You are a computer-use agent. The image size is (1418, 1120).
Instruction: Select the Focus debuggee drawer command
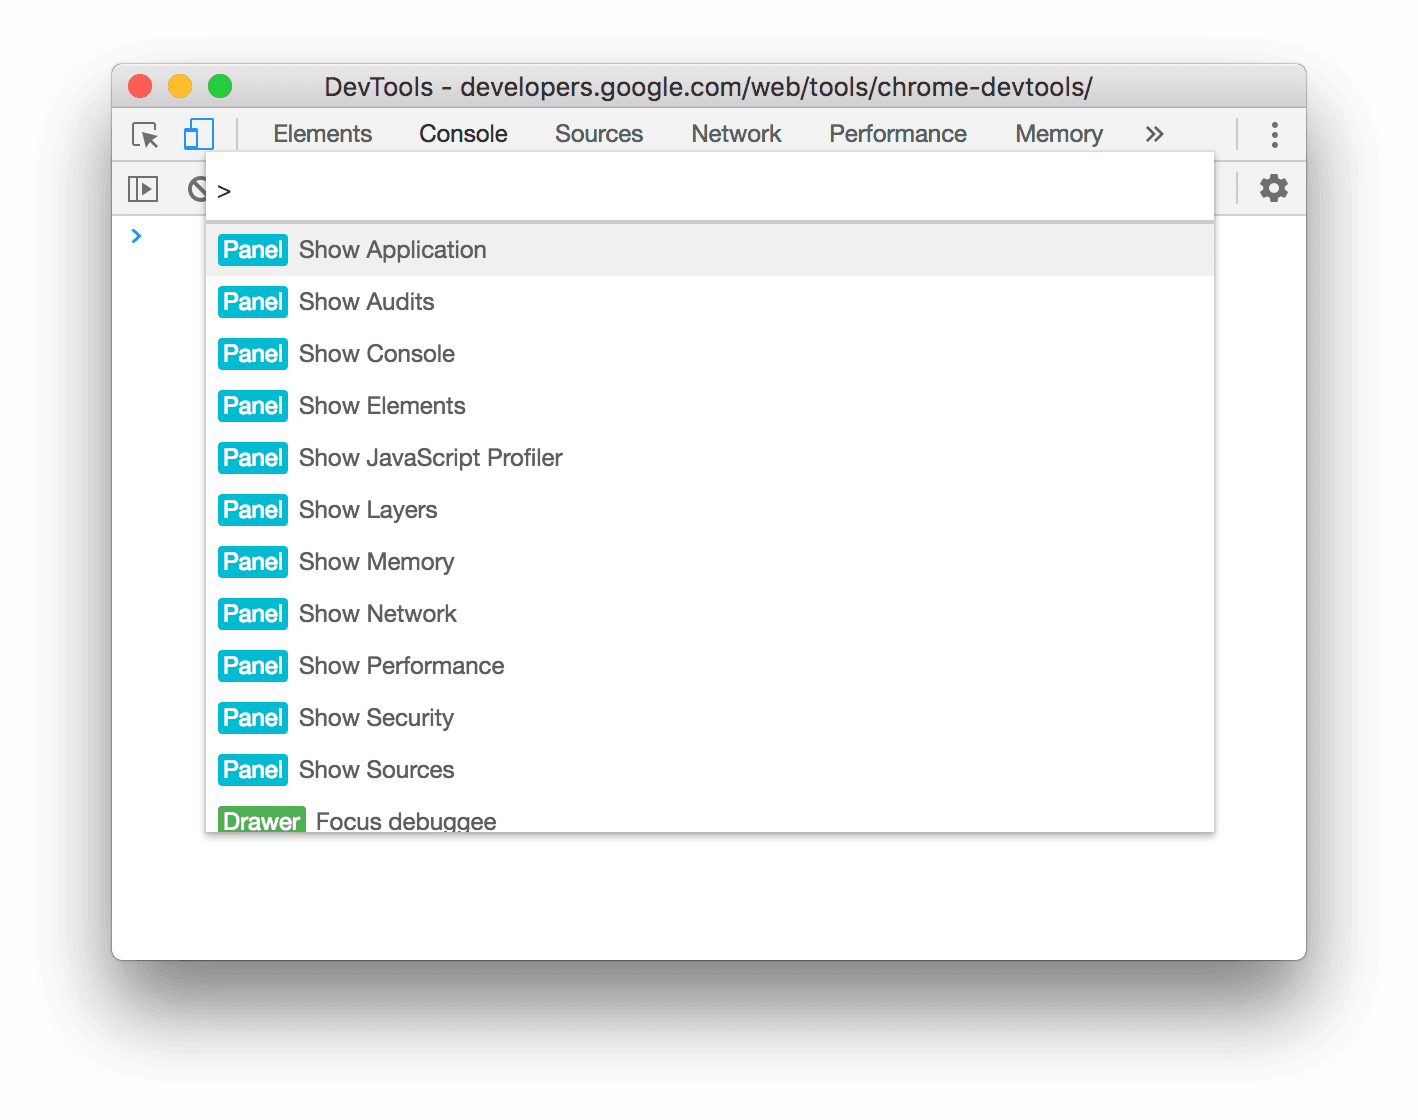coord(405,820)
